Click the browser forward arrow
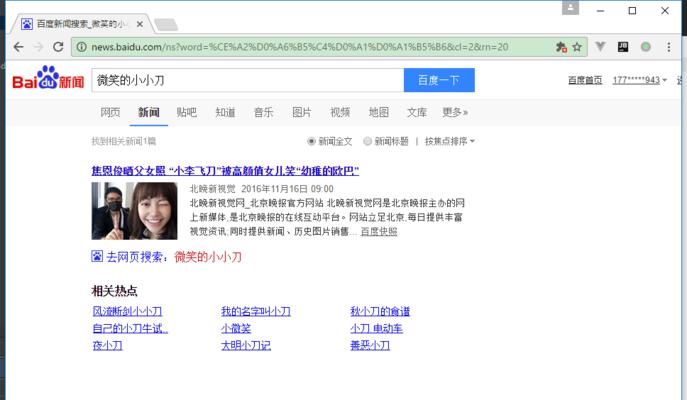The height and width of the screenshot is (400, 687). click(39, 47)
